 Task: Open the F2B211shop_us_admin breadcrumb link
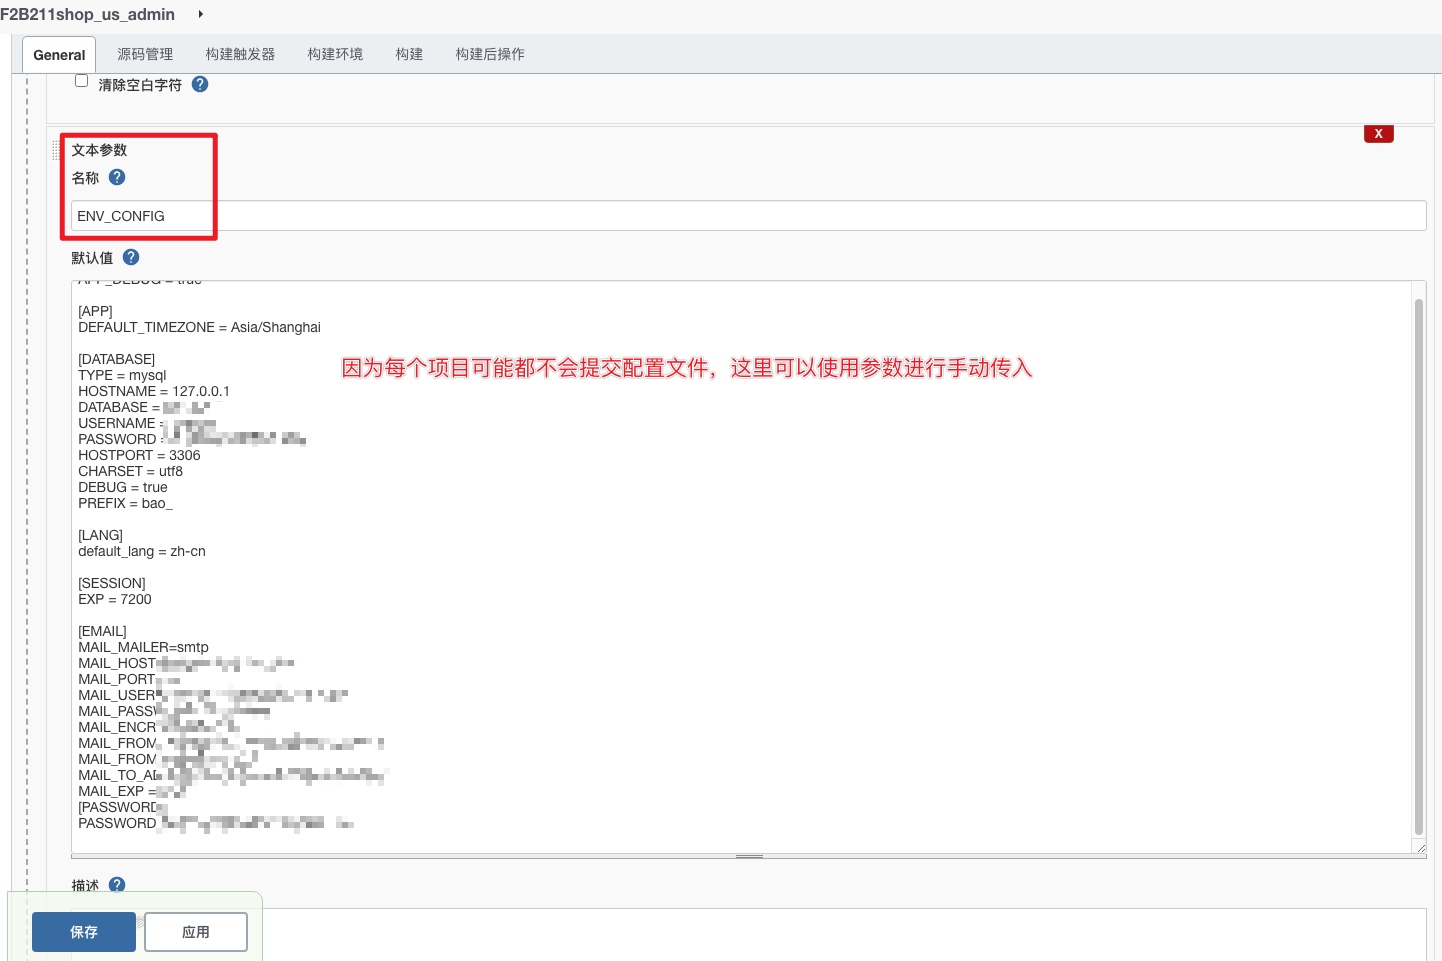click(87, 14)
